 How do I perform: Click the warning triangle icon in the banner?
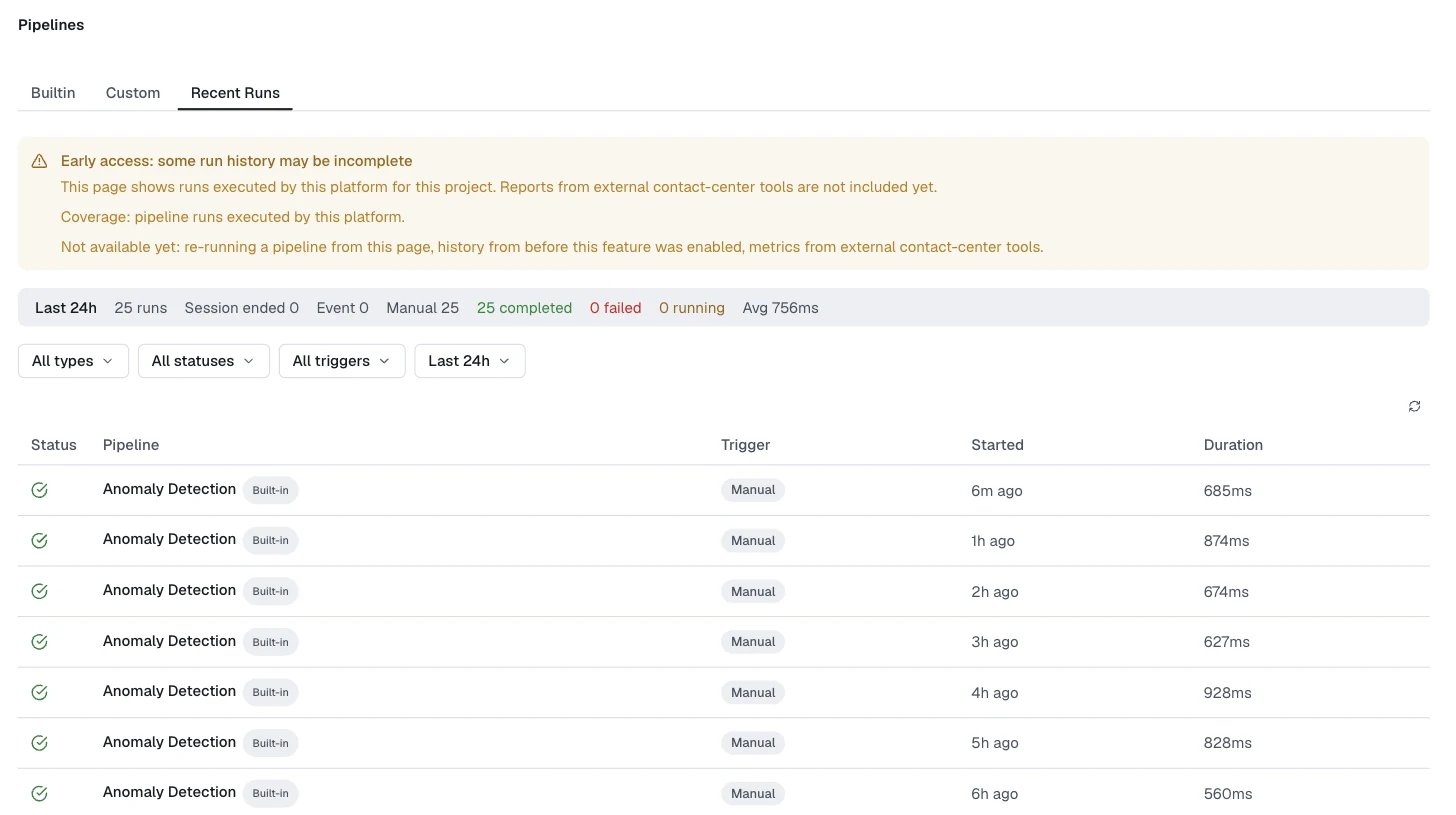point(39,161)
